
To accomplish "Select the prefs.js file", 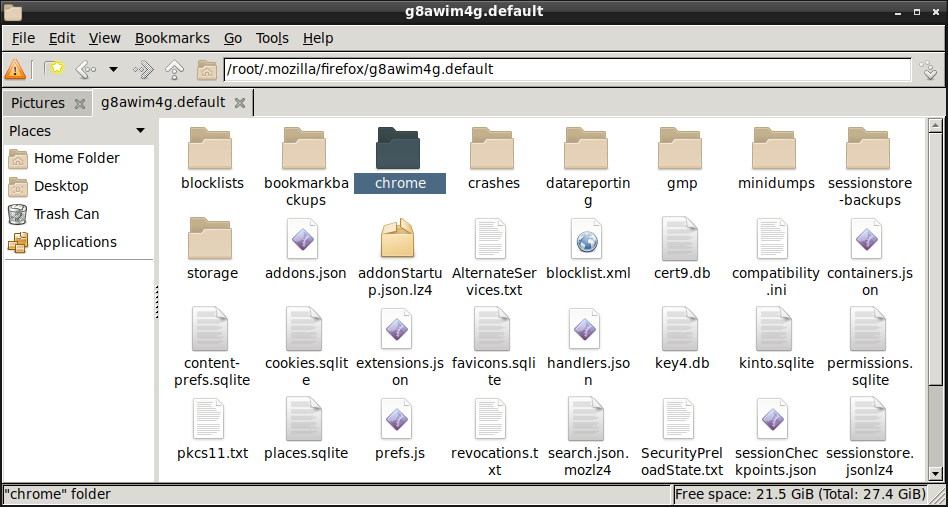I will click(400, 429).
